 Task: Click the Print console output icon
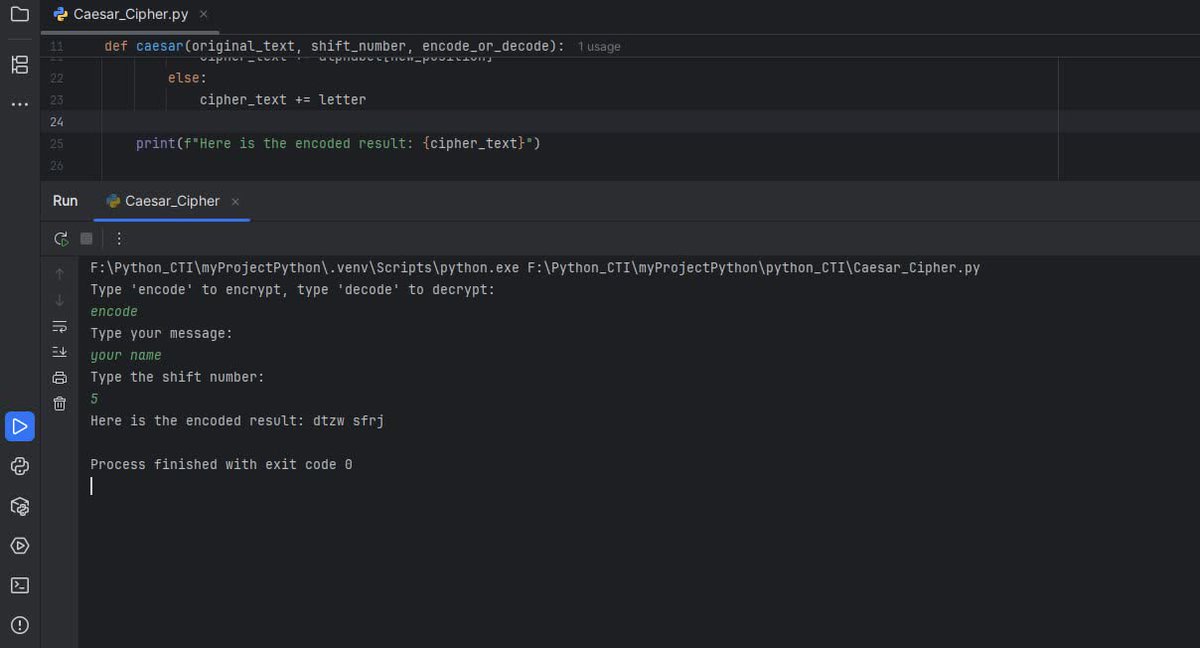point(59,378)
